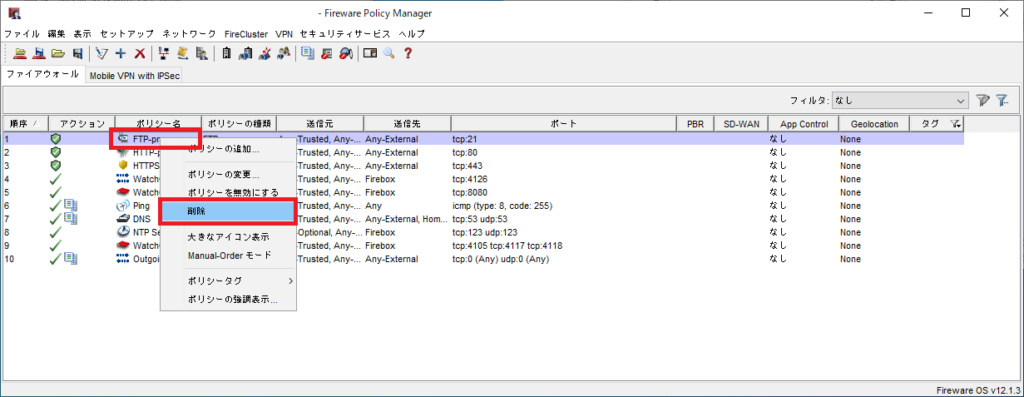This screenshot has height=397, width=1024.
Task: Click the ポート column header
Action: 564,124
